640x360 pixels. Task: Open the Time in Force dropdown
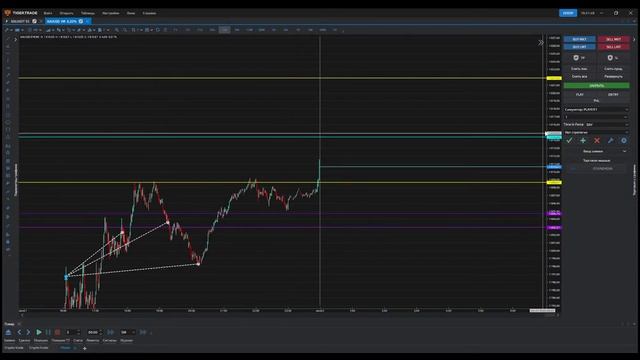pyautogui.click(x=607, y=124)
